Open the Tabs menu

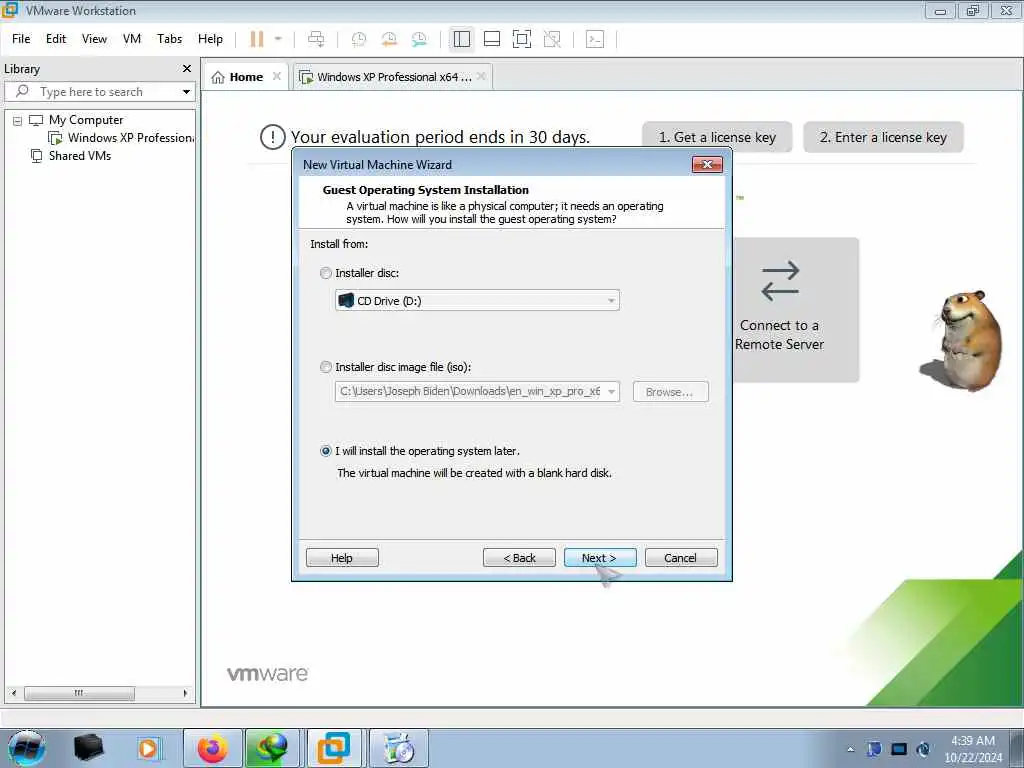169,39
